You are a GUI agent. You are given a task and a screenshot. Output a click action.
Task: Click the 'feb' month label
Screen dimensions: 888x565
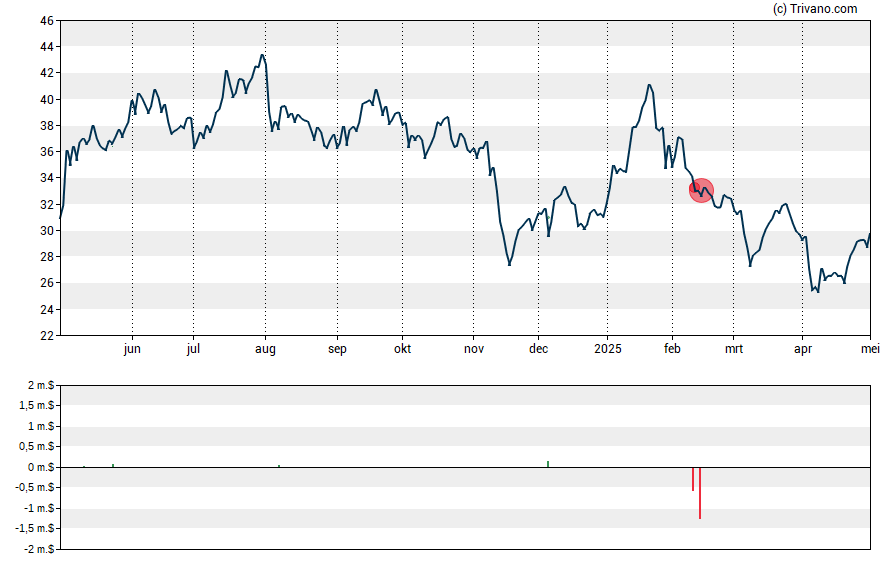click(672, 349)
